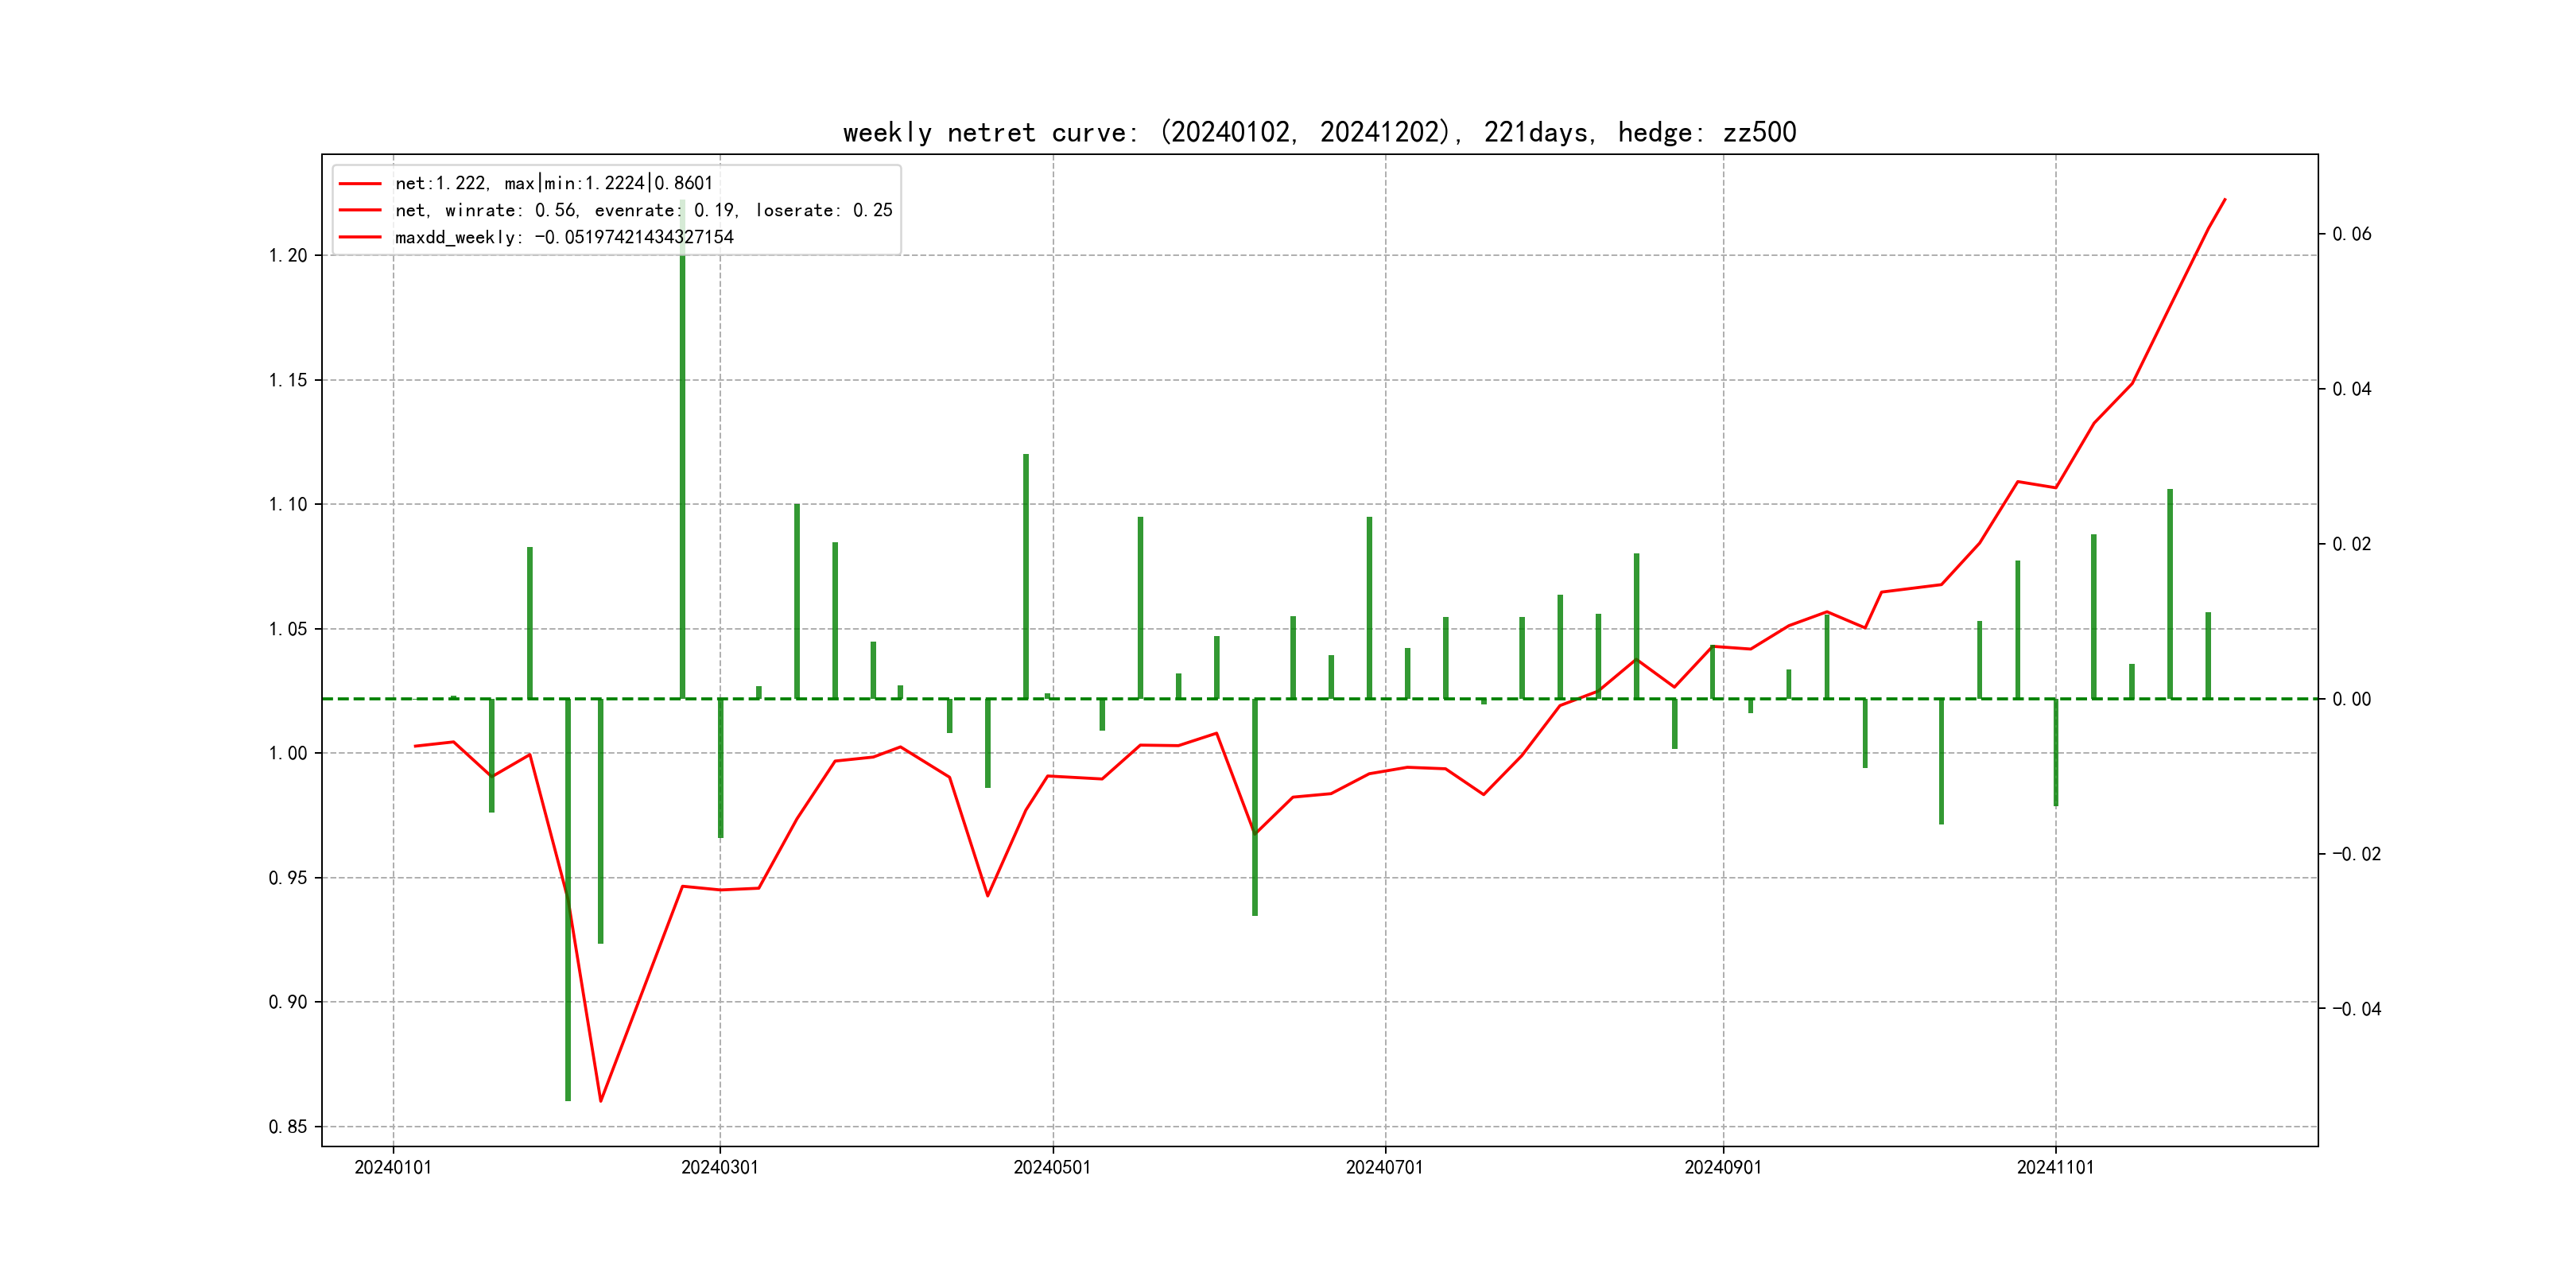Click x-axis label 20240701
This screenshot has height=1288, width=2576.
(1384, 1167)
